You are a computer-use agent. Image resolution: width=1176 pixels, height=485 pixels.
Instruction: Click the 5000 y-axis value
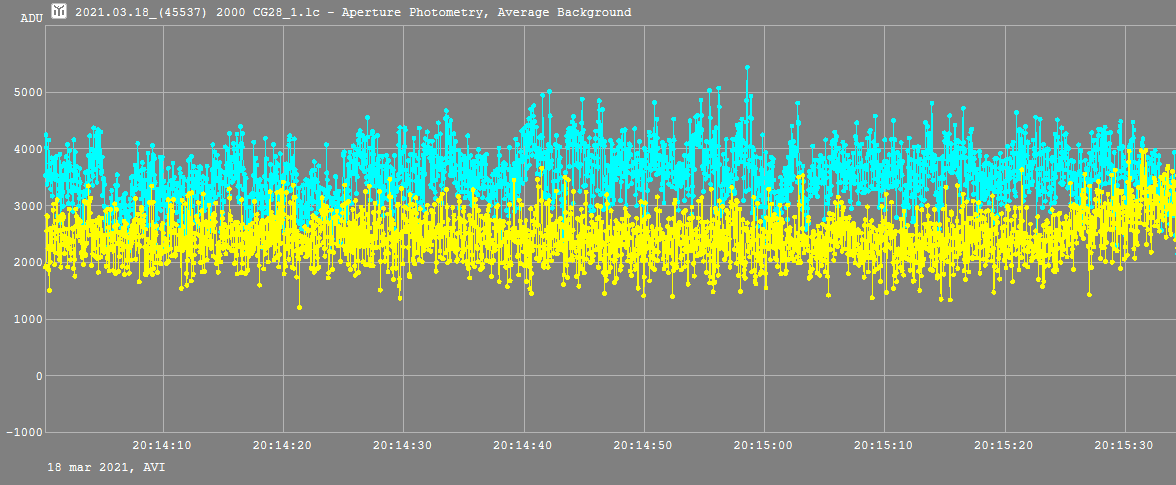[27, 93]
